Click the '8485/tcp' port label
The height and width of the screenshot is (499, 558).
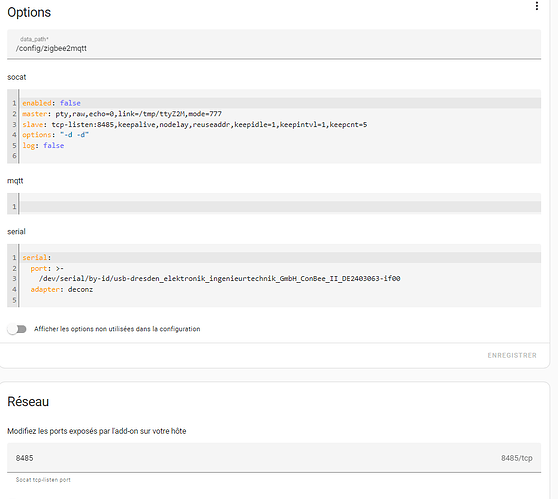click(x=517, y=458)
